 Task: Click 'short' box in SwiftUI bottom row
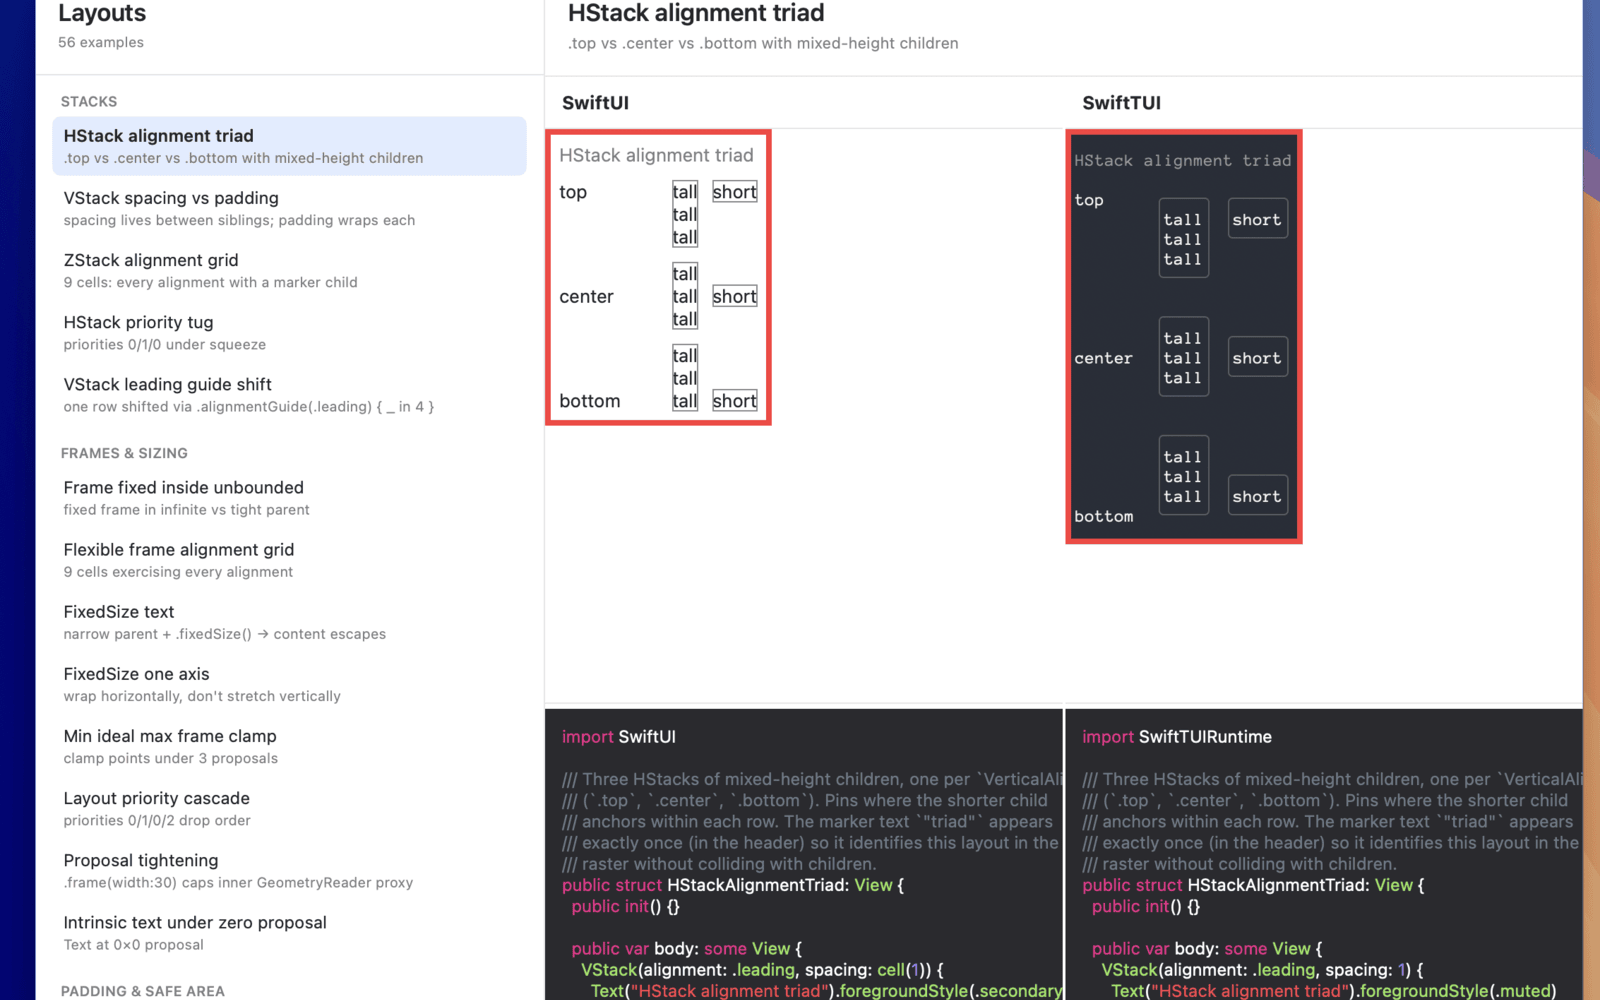[x=735, y=401]
